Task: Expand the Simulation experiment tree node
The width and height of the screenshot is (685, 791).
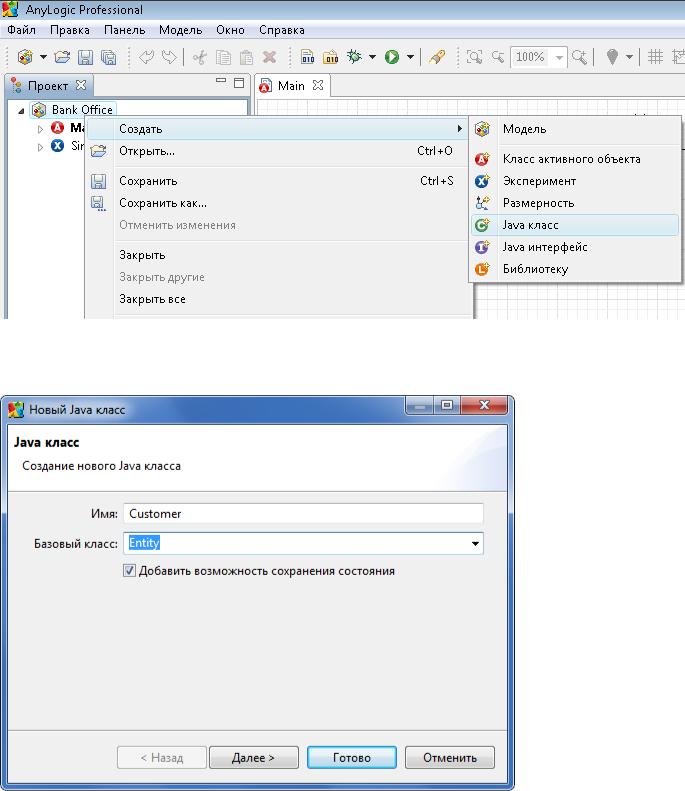Action: pyautogui.click(x=40, y=147)
